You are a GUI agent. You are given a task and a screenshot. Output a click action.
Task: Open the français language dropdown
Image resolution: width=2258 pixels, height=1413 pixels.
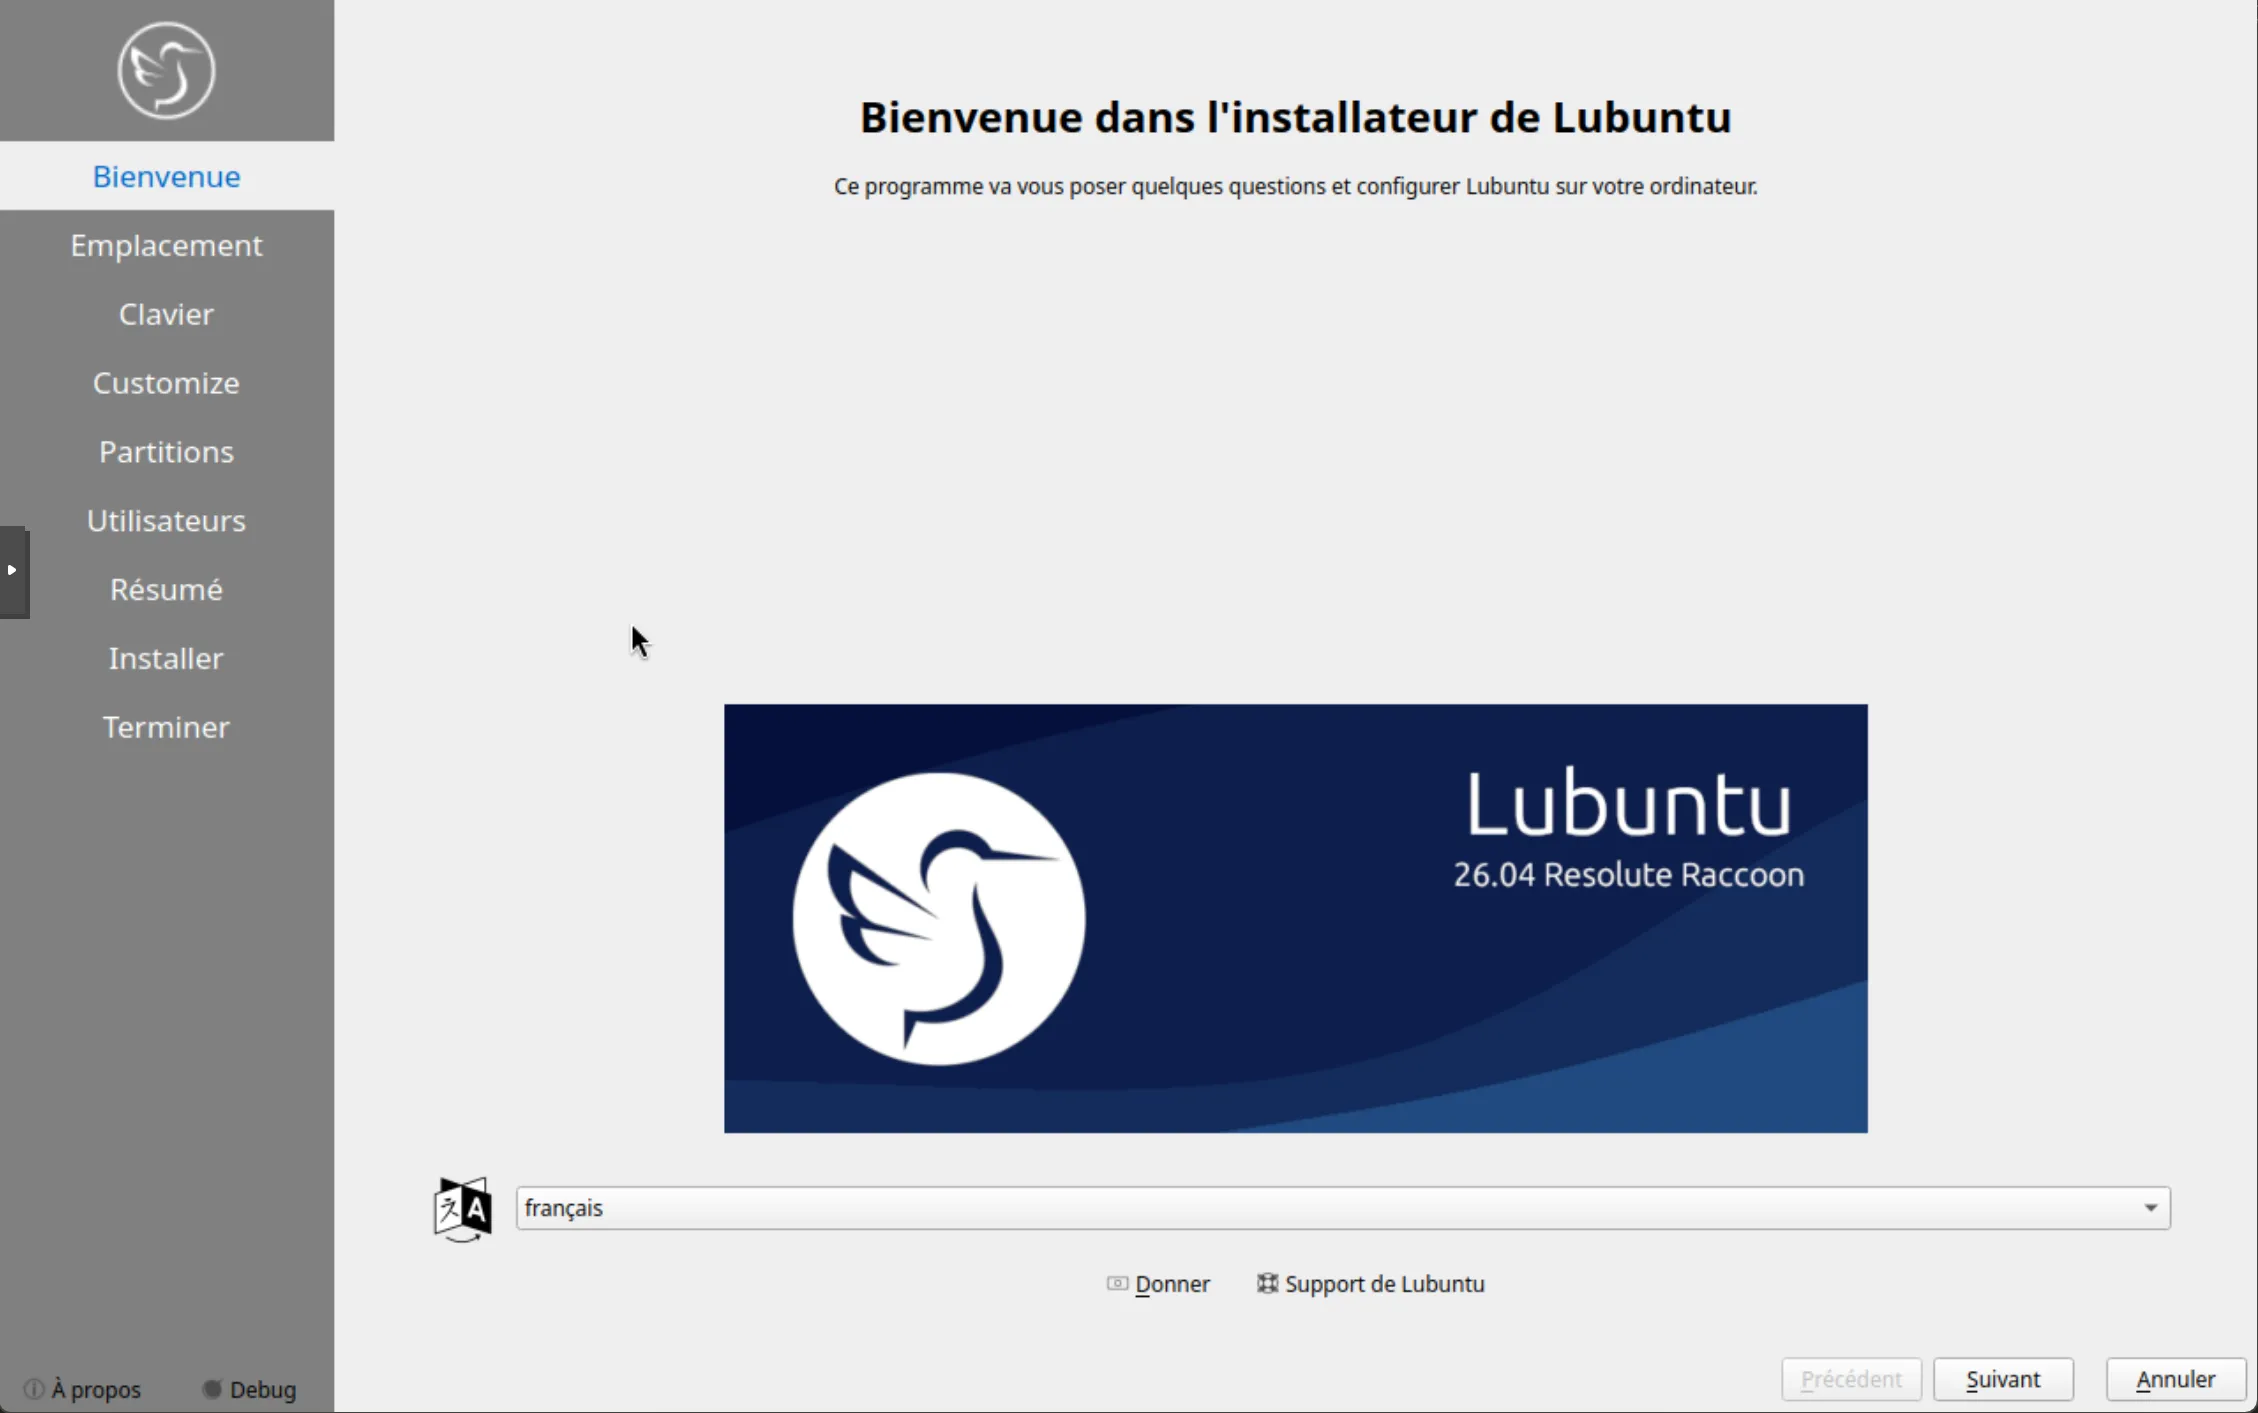tap(1343, 1208)
